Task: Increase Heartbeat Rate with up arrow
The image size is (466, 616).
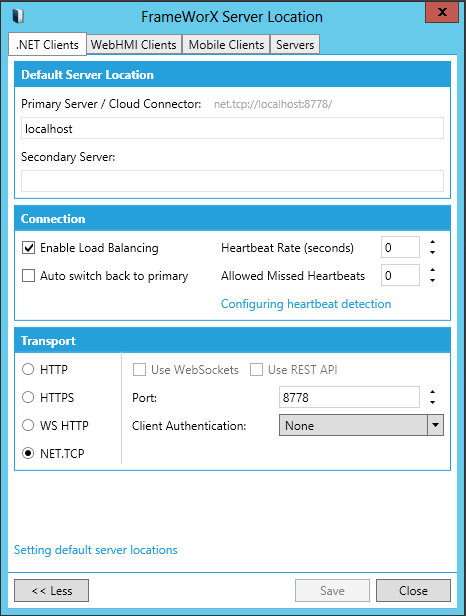Action: 432,242
